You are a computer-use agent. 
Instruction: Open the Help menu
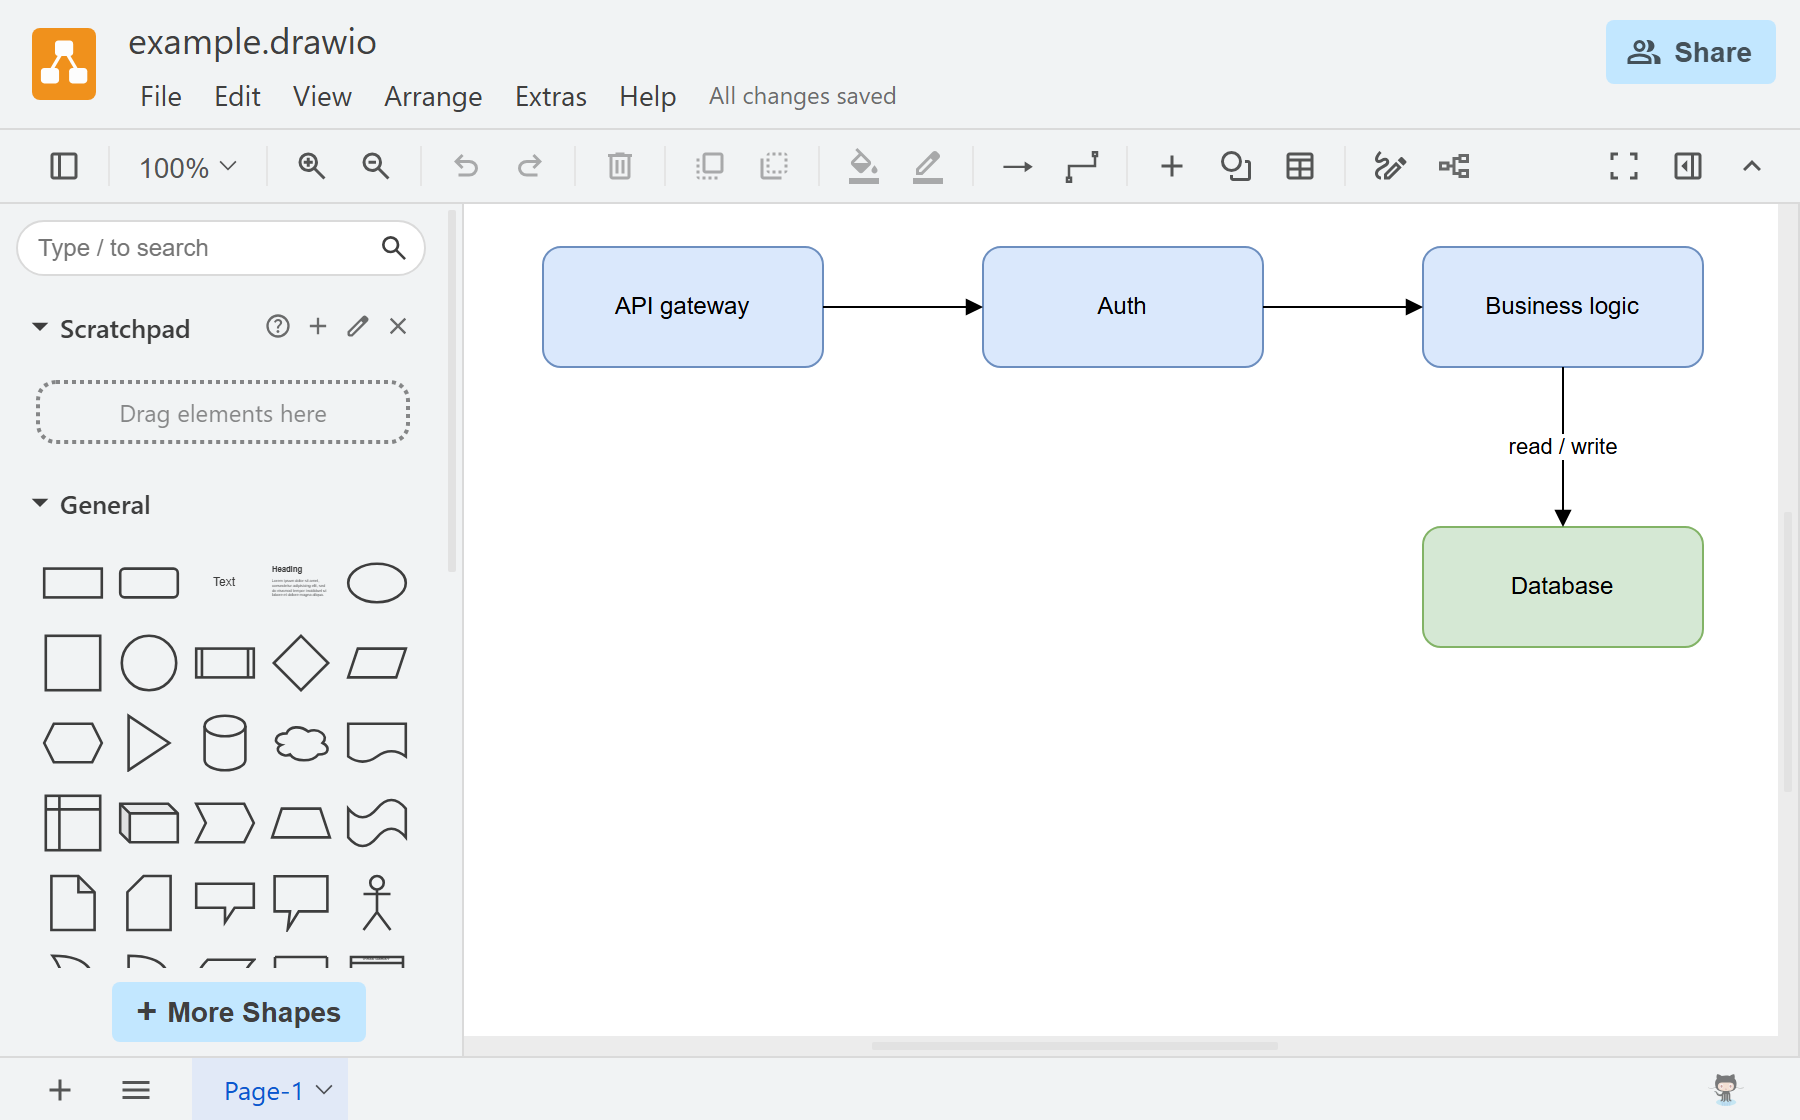coord(648,97)
